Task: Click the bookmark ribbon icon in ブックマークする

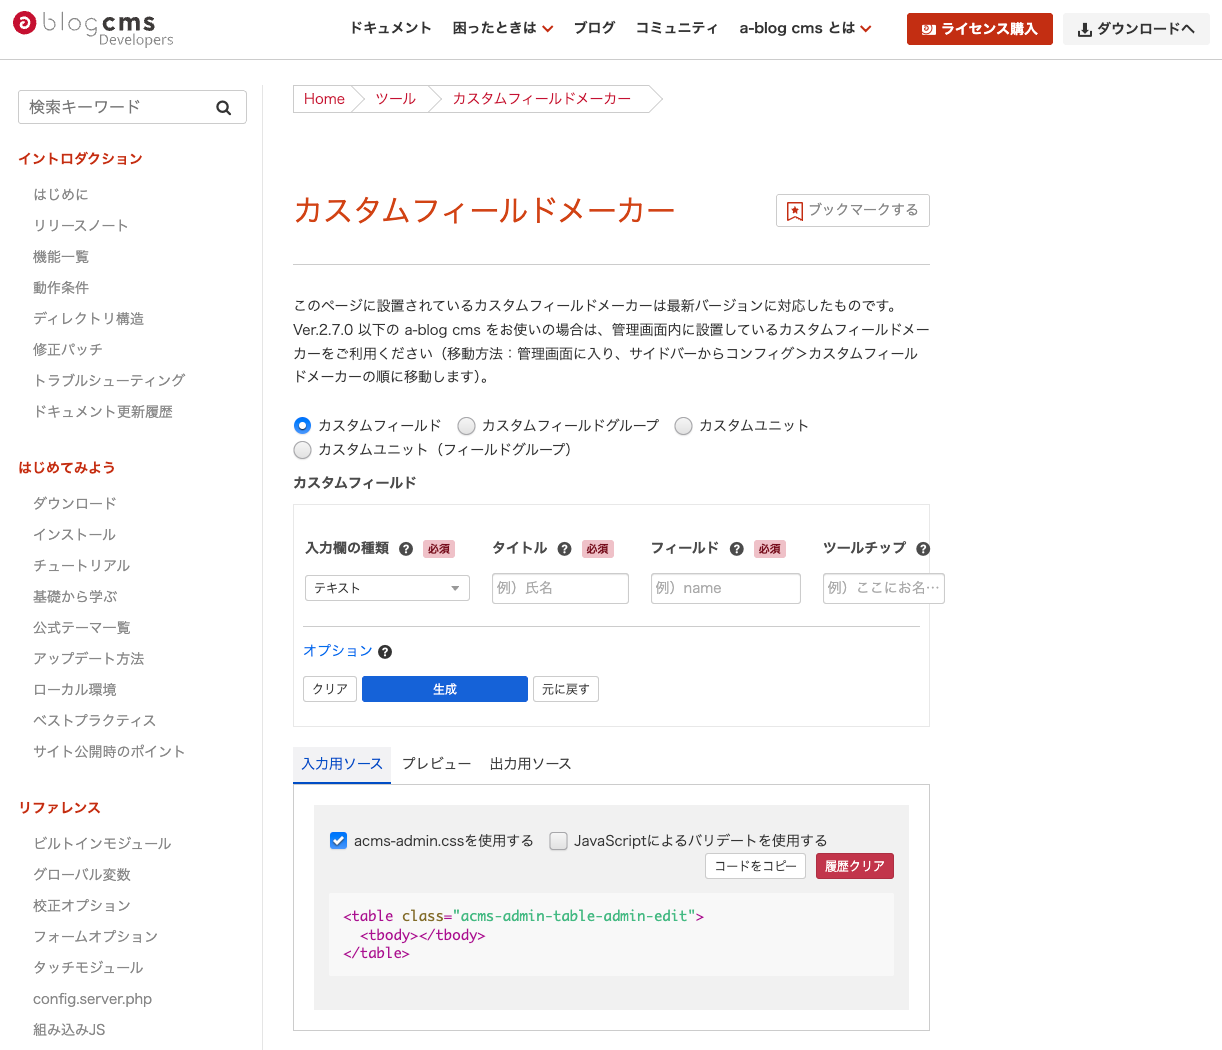Action: 795,210
